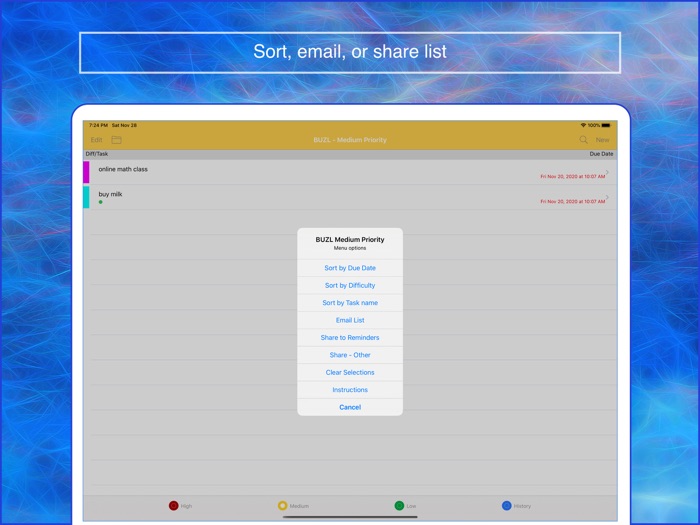Click the battery status icon
700x525 pixels.
click(x=606, y=125)
